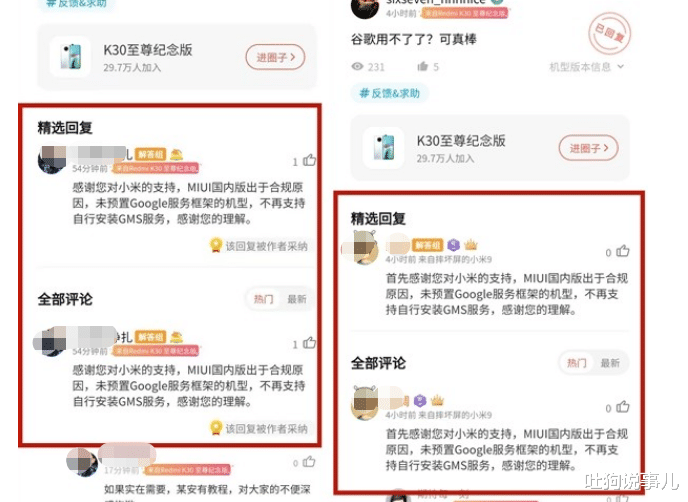Like the right post's 全部评论 comment

[x=623, y=407]
